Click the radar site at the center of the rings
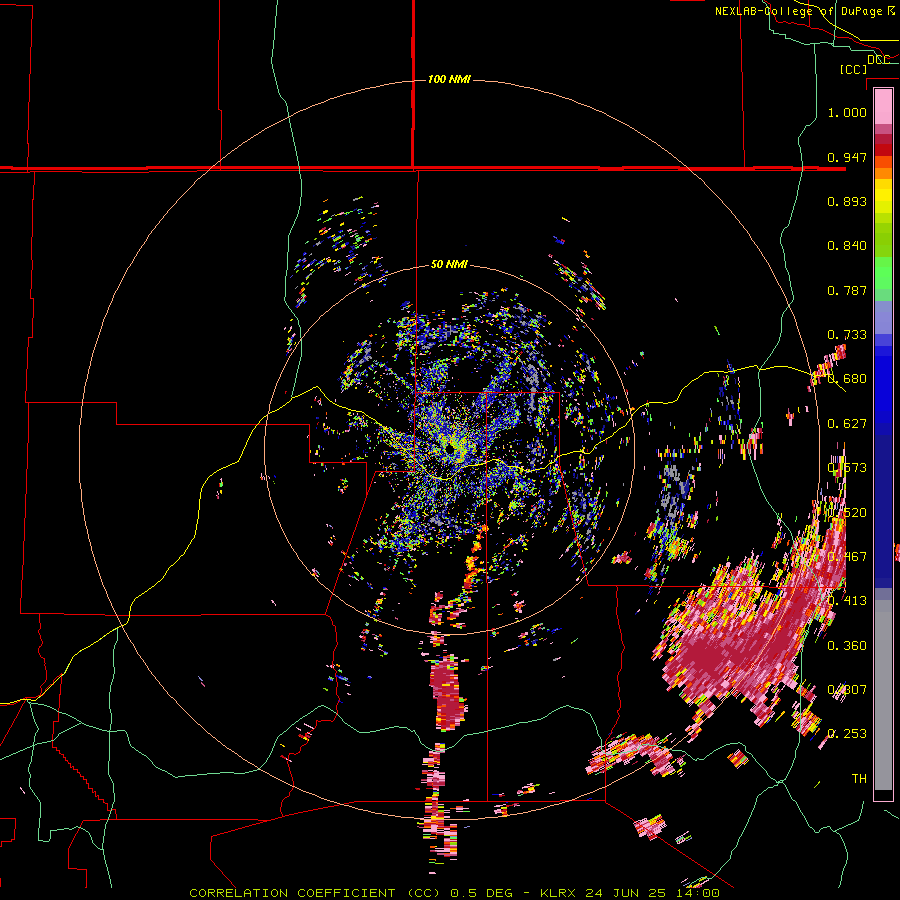 (449, 449)
